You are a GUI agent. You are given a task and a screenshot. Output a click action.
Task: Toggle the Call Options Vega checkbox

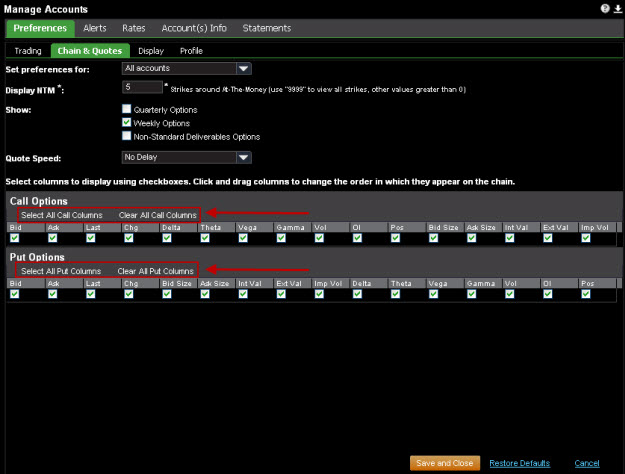(x=243, y=238)
